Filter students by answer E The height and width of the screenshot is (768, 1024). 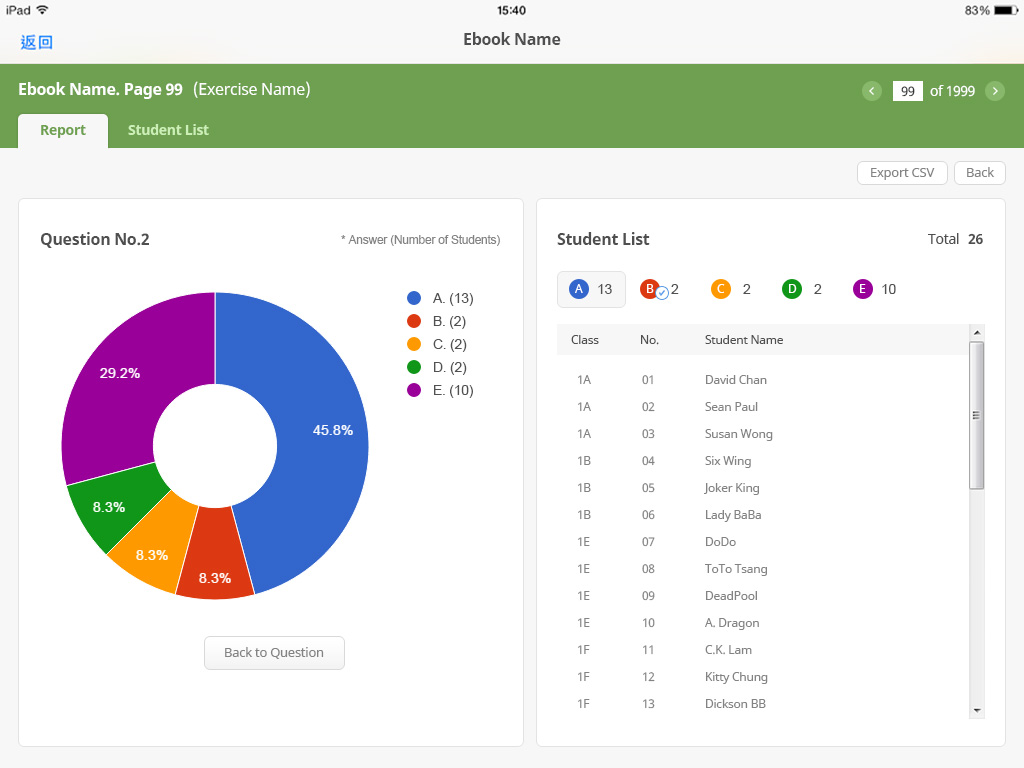[863, 289]
